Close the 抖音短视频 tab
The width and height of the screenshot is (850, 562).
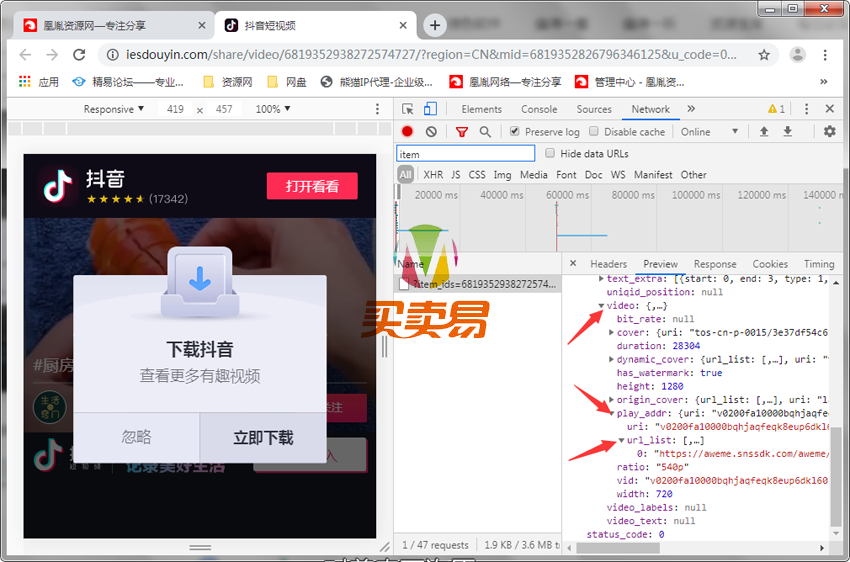(403, 25)
